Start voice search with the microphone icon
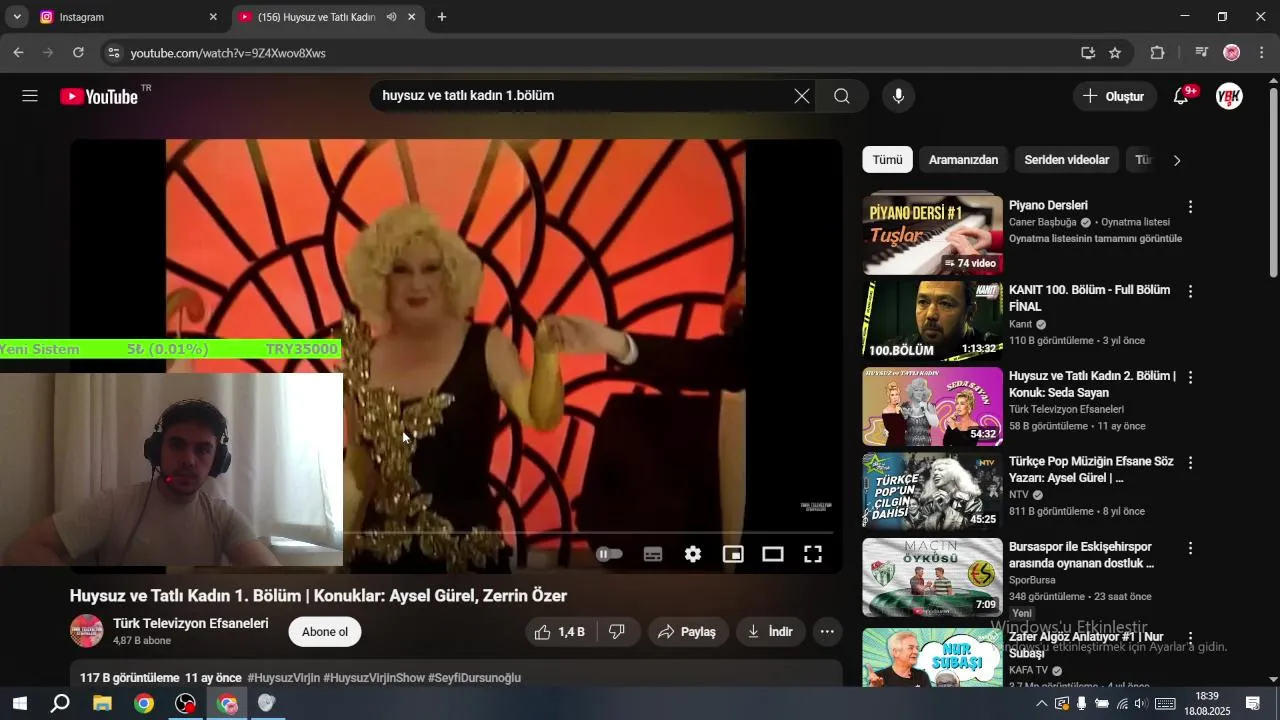This screenshot has height=720, width=1280. pos(898,96)
